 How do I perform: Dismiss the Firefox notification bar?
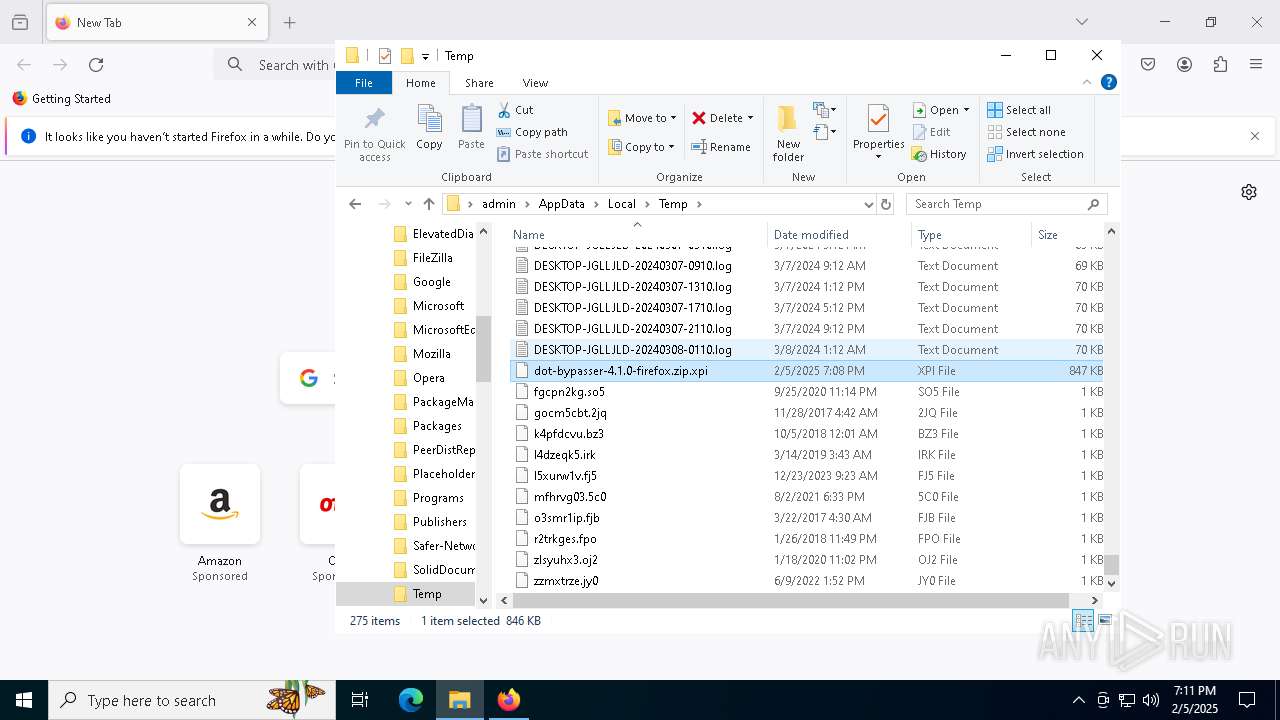[x=1255, y=136]
